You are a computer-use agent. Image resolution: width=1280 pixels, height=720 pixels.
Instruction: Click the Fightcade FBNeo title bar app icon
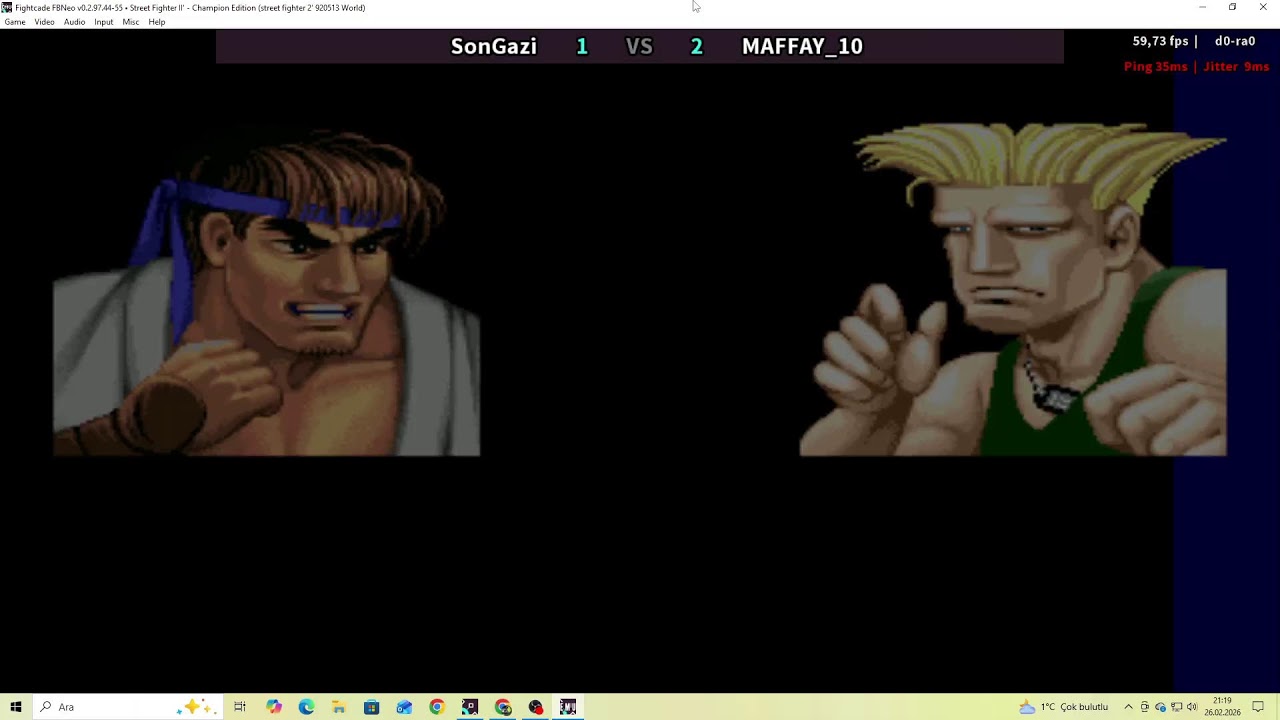tap(7, 7)
